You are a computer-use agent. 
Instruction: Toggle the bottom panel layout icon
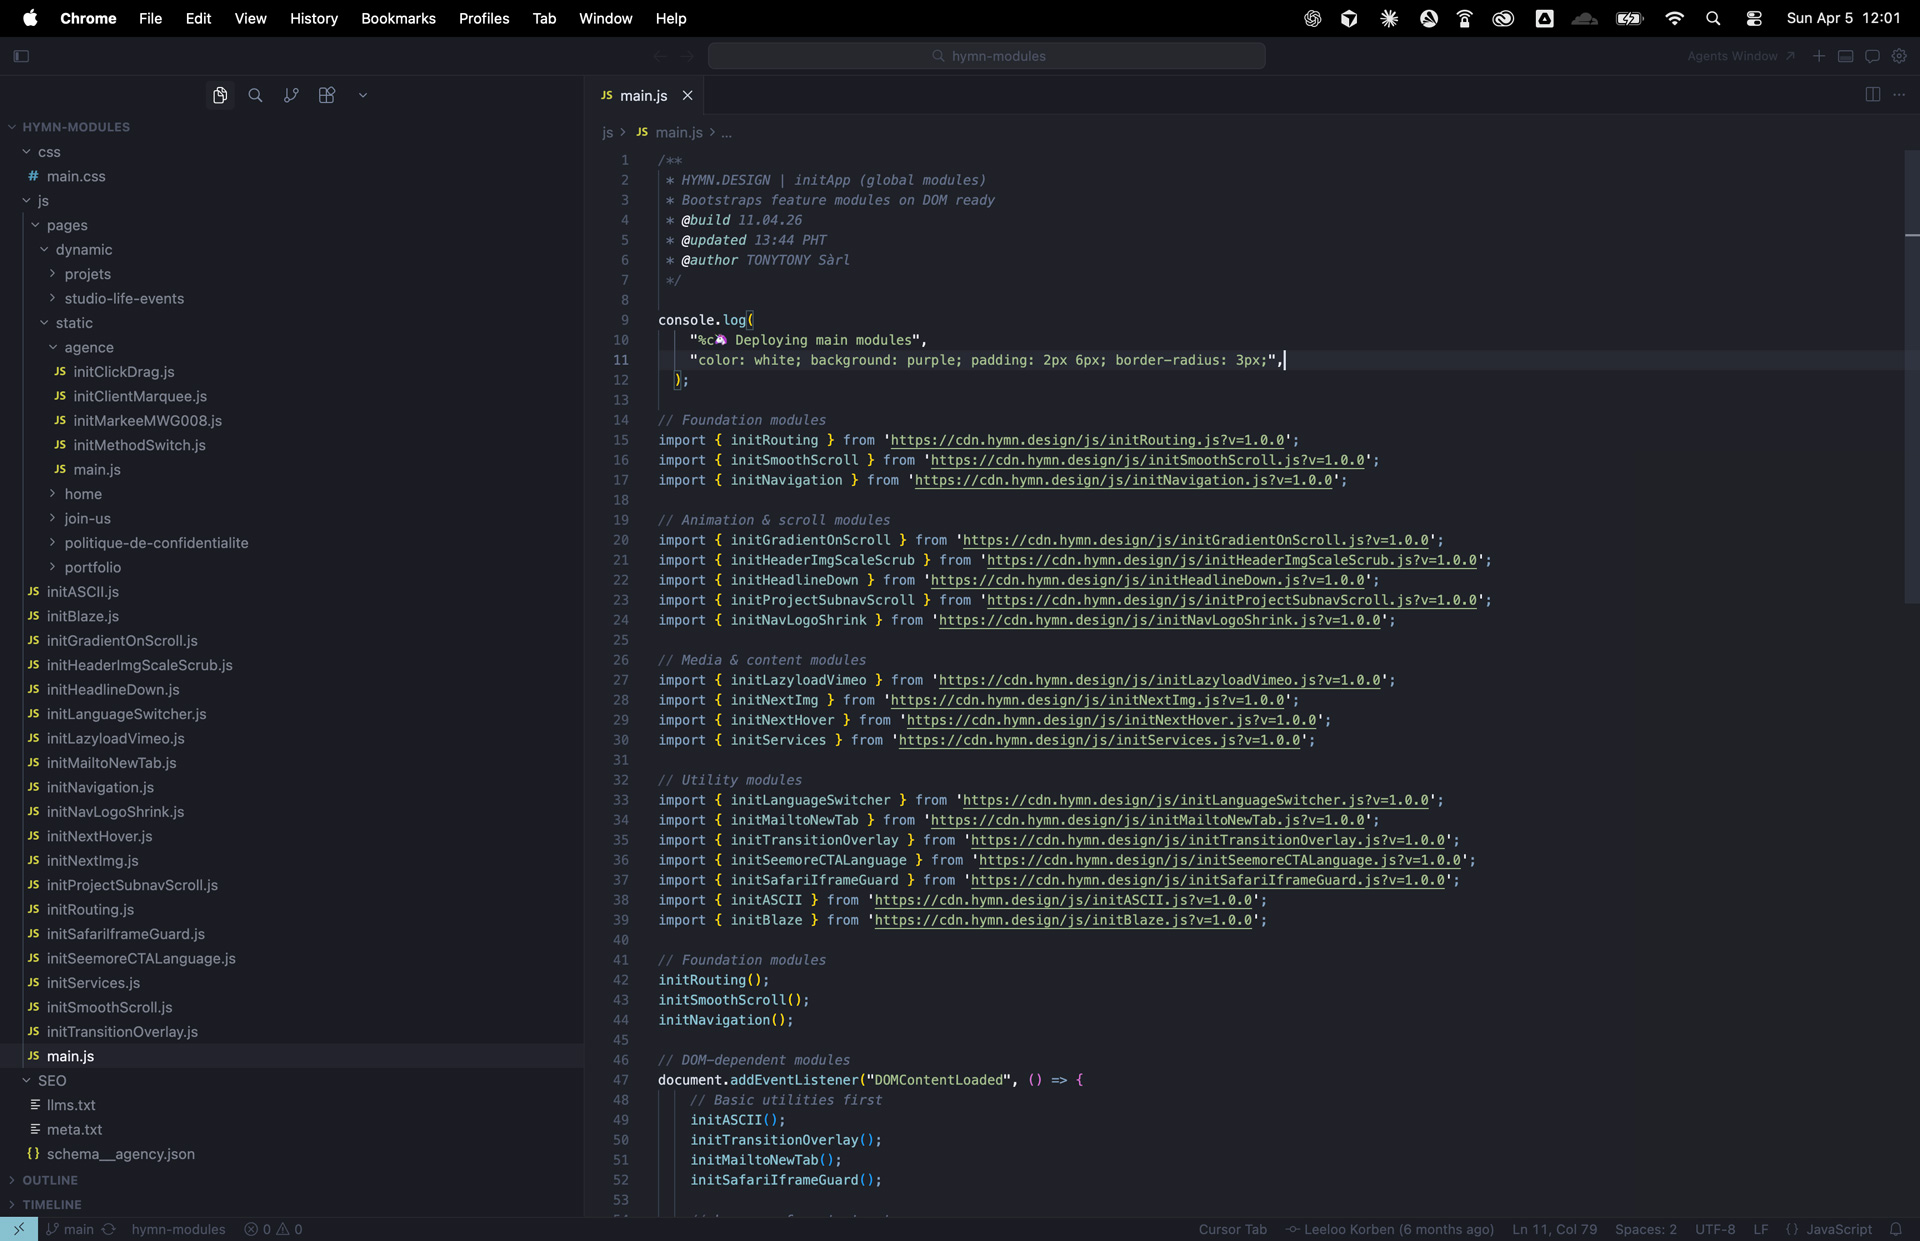tap(1846, 56)
